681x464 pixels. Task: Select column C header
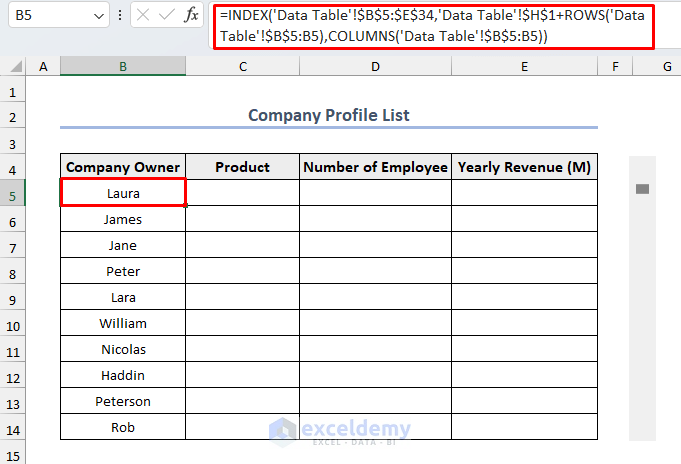pyautogui.click(x=243, y=66)
